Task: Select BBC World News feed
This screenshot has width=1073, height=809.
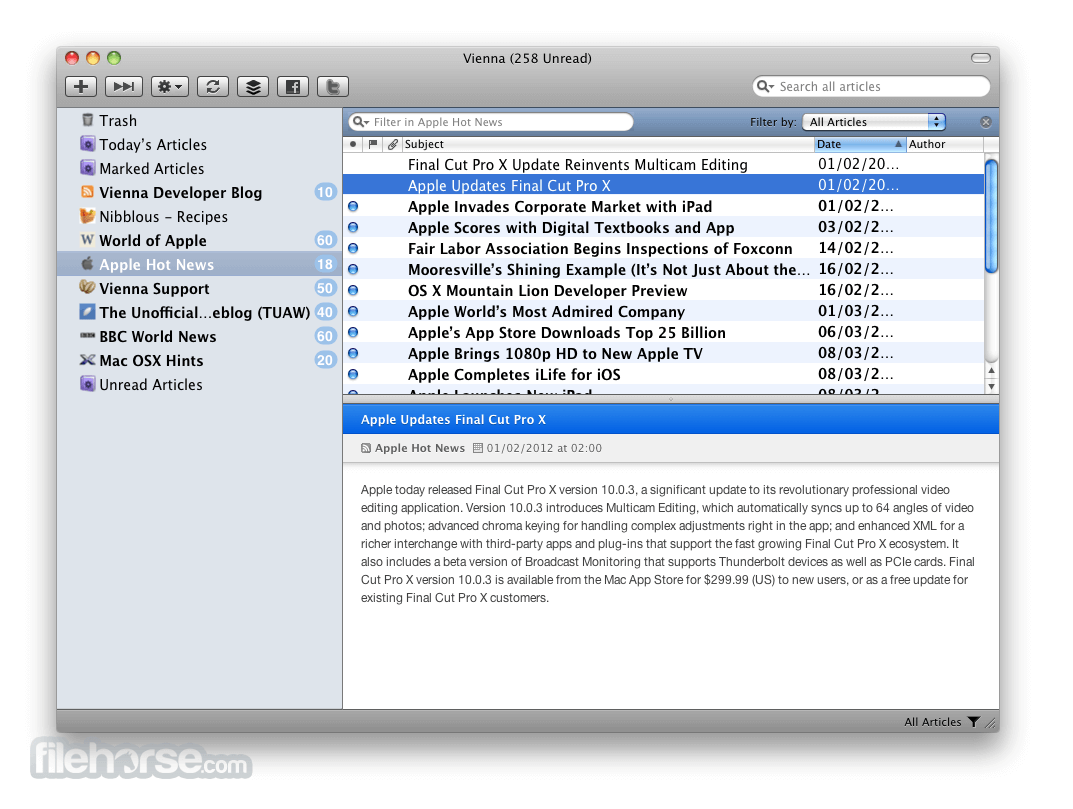Action: tap(199, 336)
